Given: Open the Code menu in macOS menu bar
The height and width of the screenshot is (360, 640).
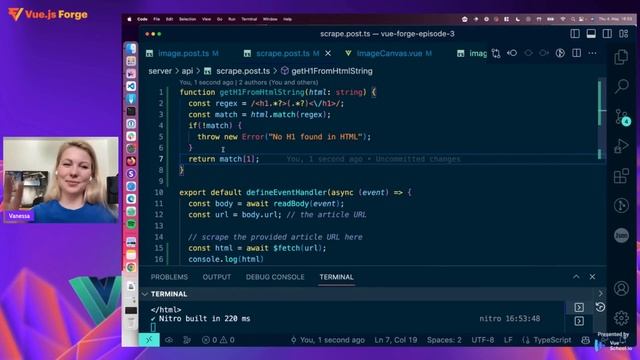Looking at the screenshot, I should (x=142, y=19).
